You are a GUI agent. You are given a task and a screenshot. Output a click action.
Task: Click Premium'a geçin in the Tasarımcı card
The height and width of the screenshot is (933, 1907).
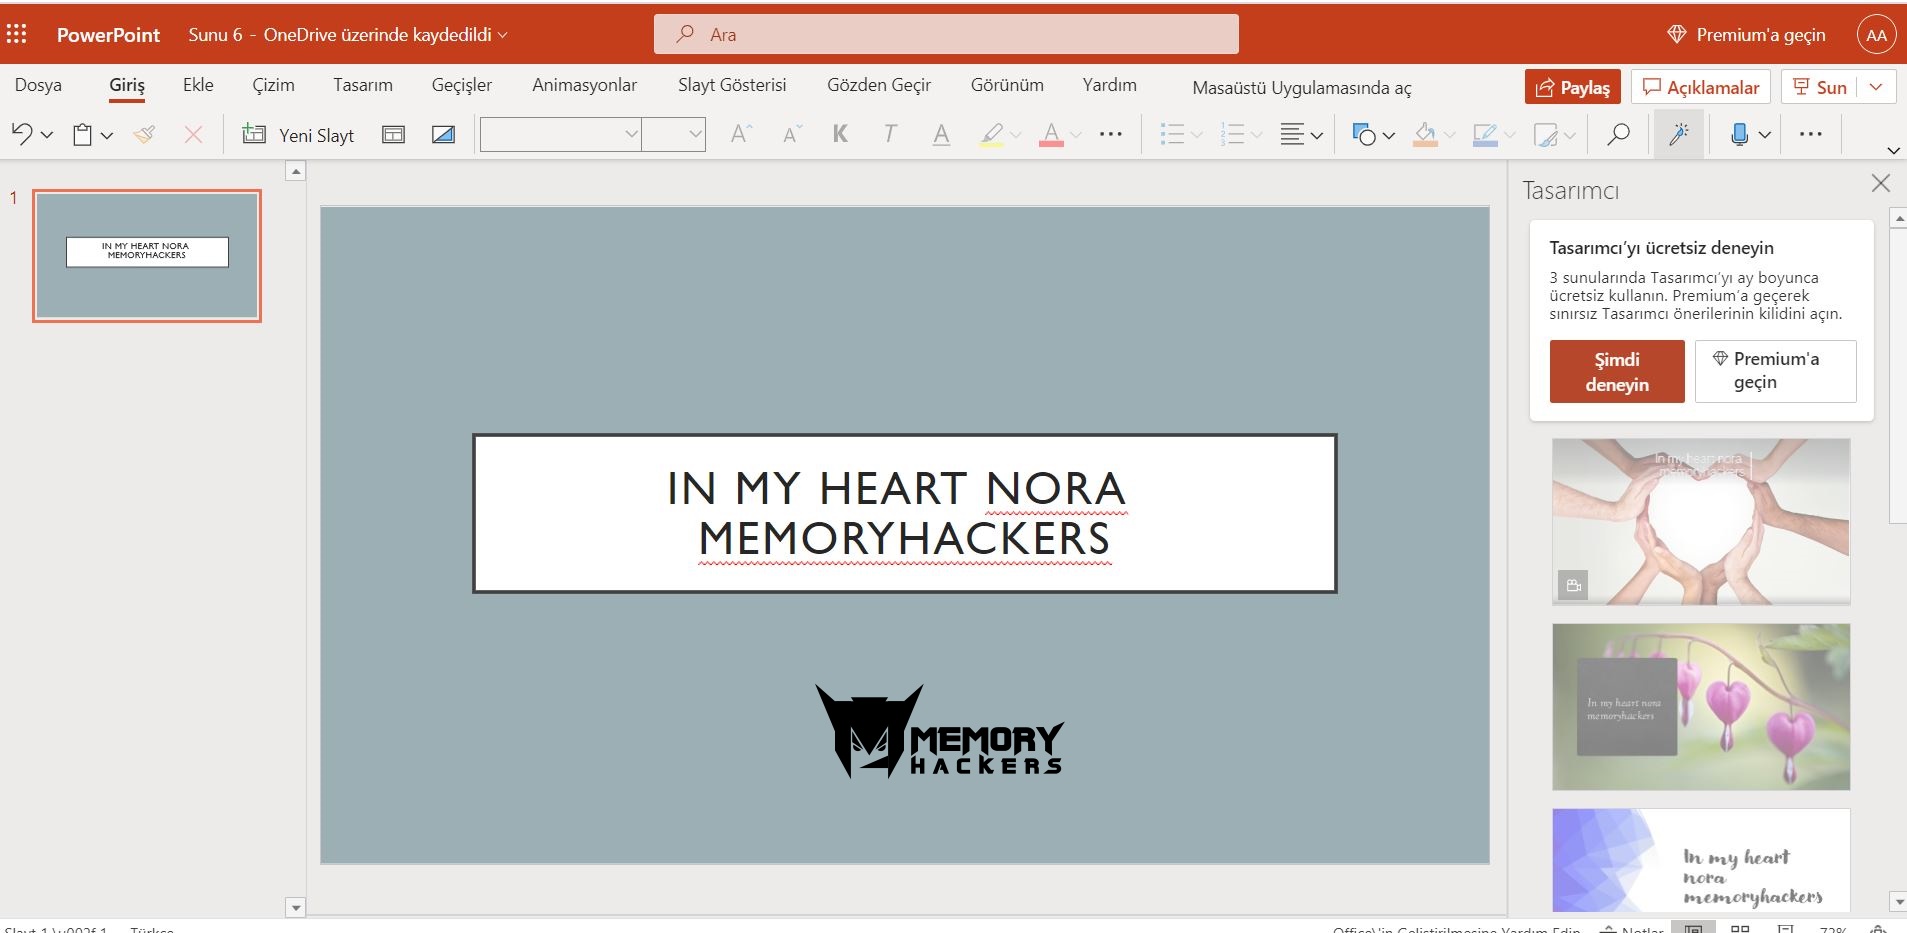pos(1776,372)
